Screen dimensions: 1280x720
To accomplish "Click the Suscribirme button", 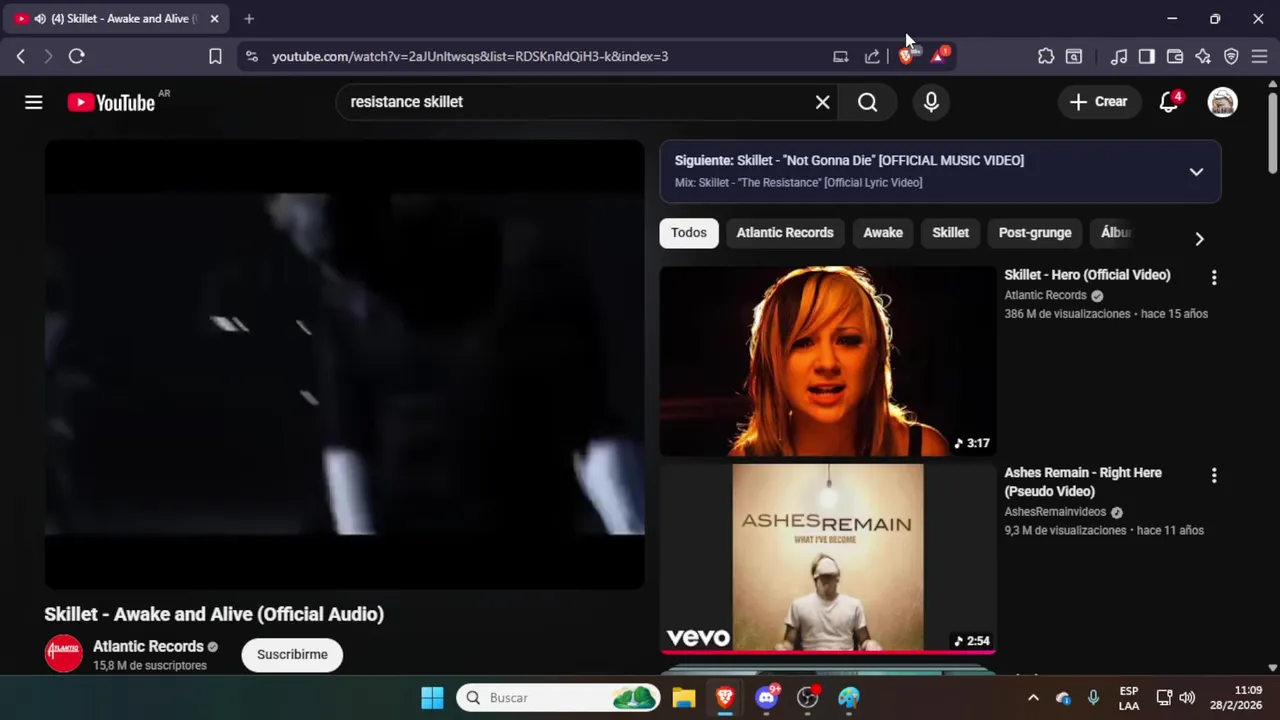I will tap(292, 655).
